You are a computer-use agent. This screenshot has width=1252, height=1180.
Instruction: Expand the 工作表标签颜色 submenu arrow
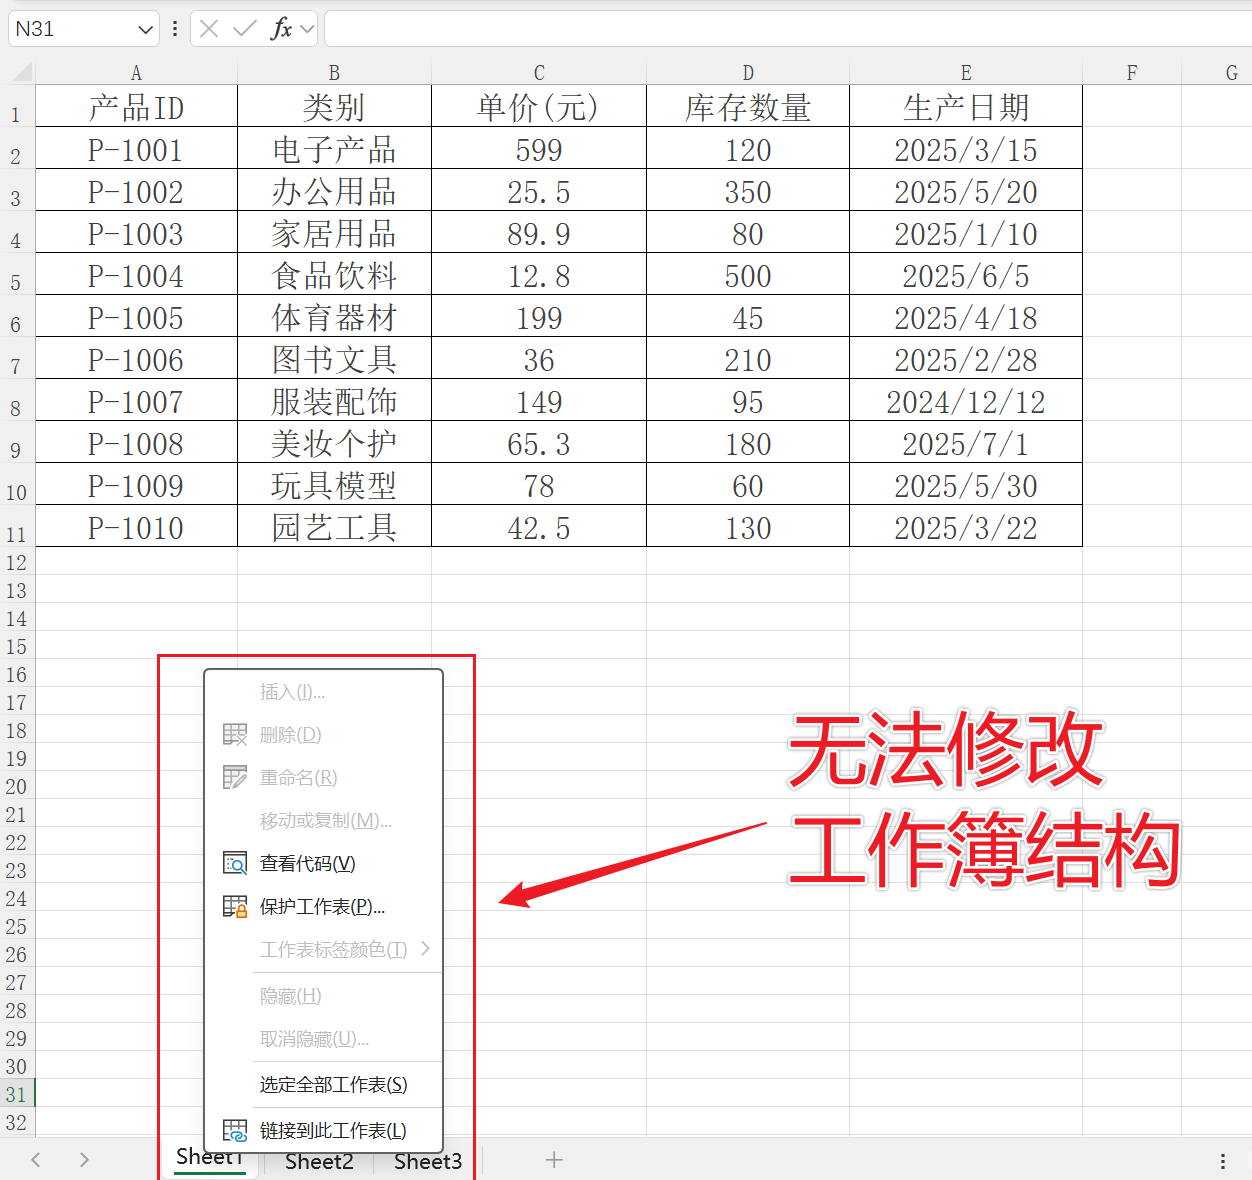pyautogui.click(x=427, y=949)
